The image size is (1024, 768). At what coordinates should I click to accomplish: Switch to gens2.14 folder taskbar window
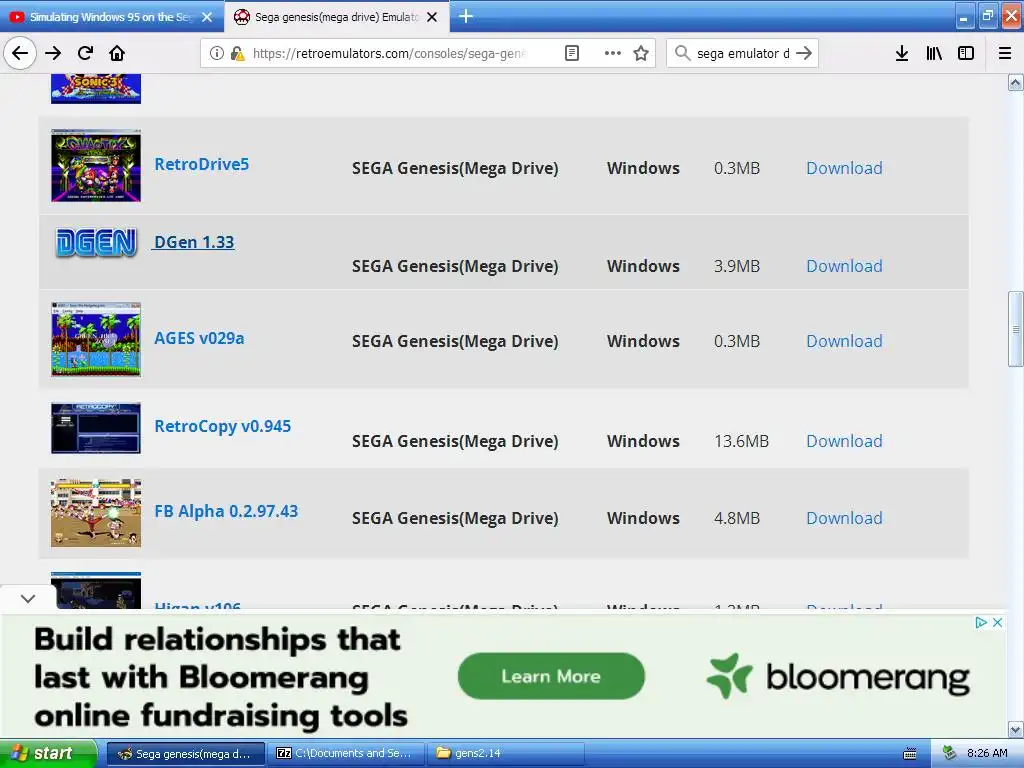506,754
